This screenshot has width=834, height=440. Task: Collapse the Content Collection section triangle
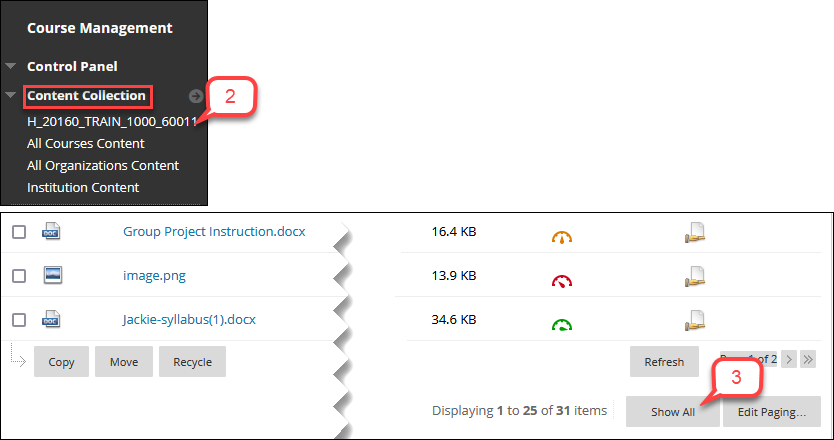click(x=11, y=95)
